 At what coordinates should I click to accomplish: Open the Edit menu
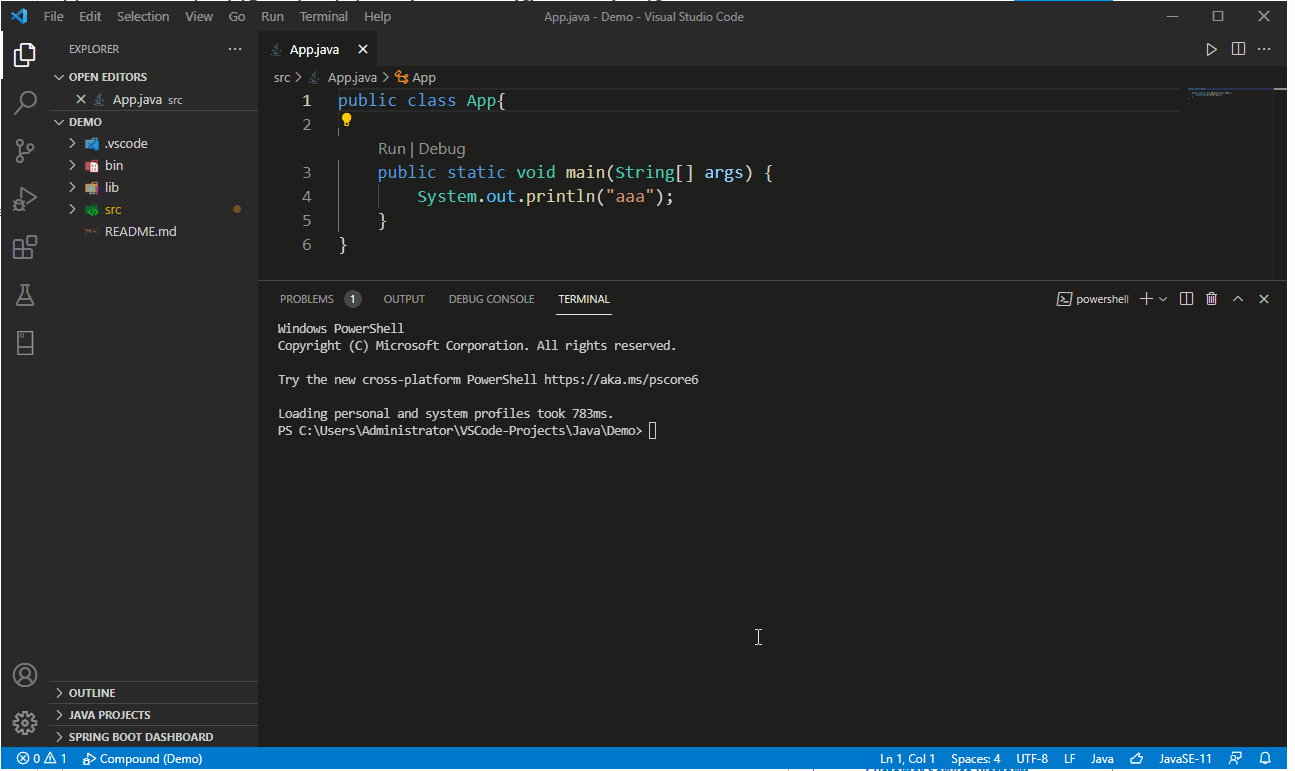point(90,17)
